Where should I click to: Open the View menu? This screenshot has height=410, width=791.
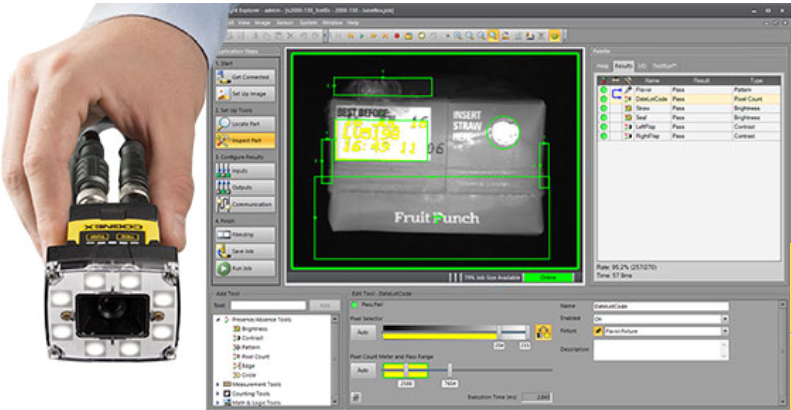[244, 23]
